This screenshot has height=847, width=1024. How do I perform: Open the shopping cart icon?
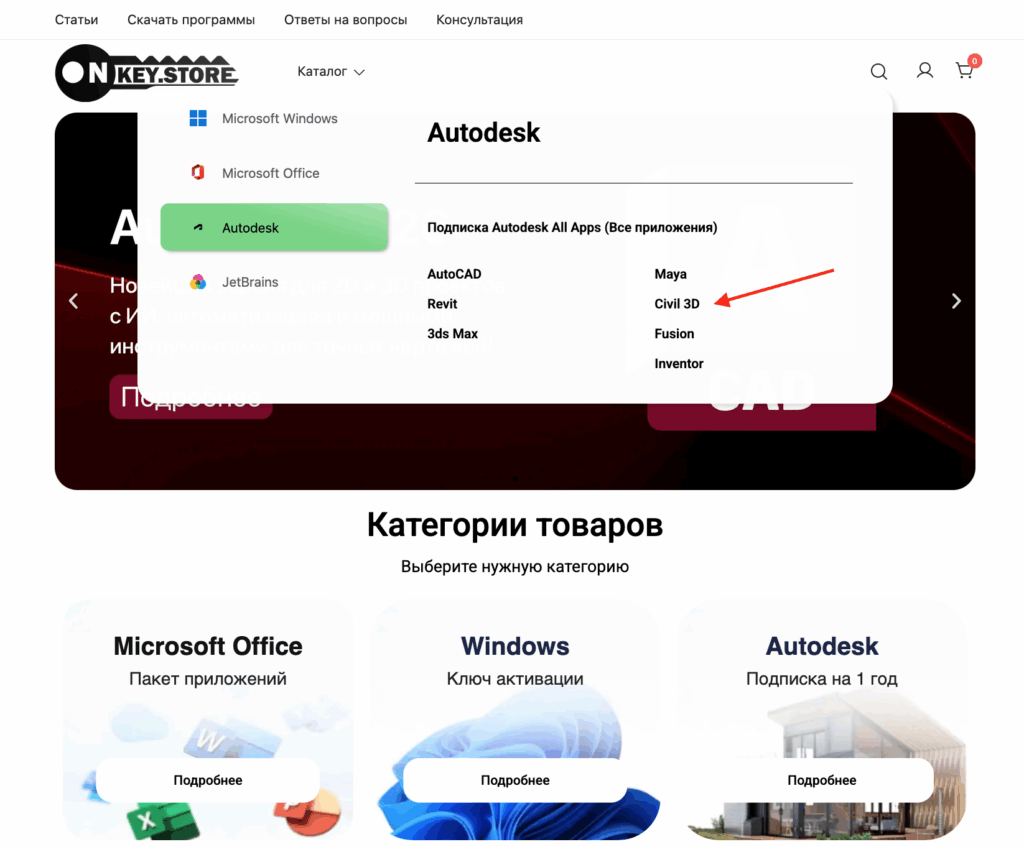pyautogui.click(x=965, y=71)
